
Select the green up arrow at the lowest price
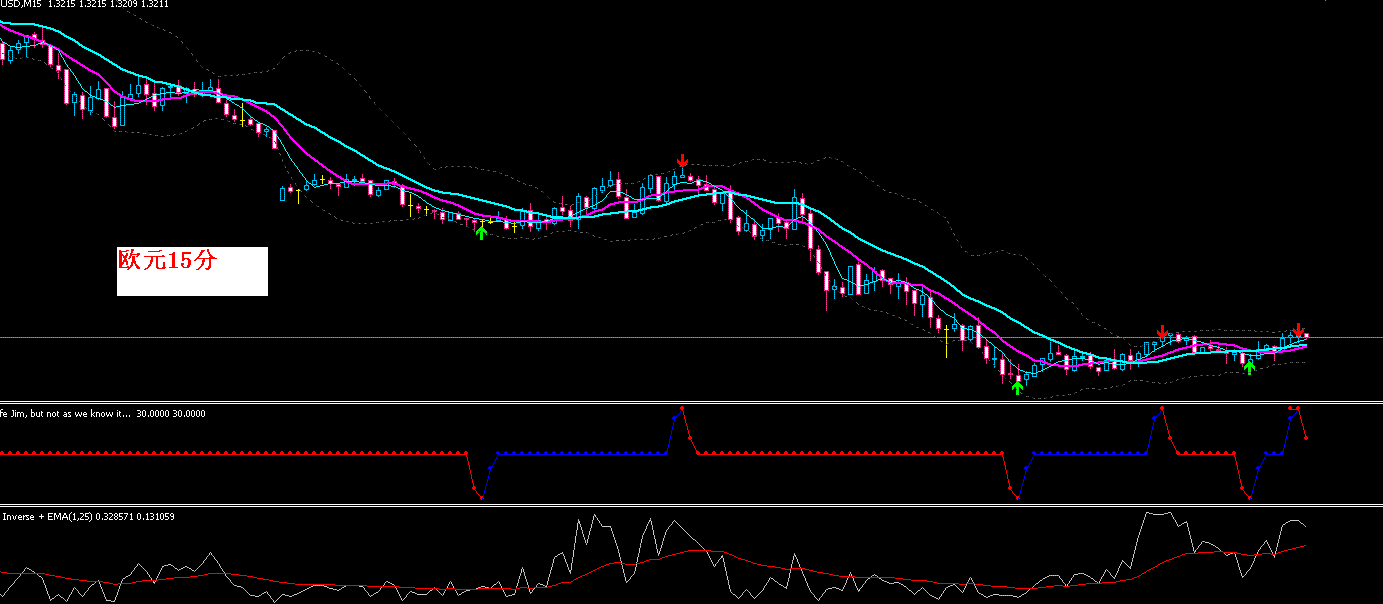1018,387
